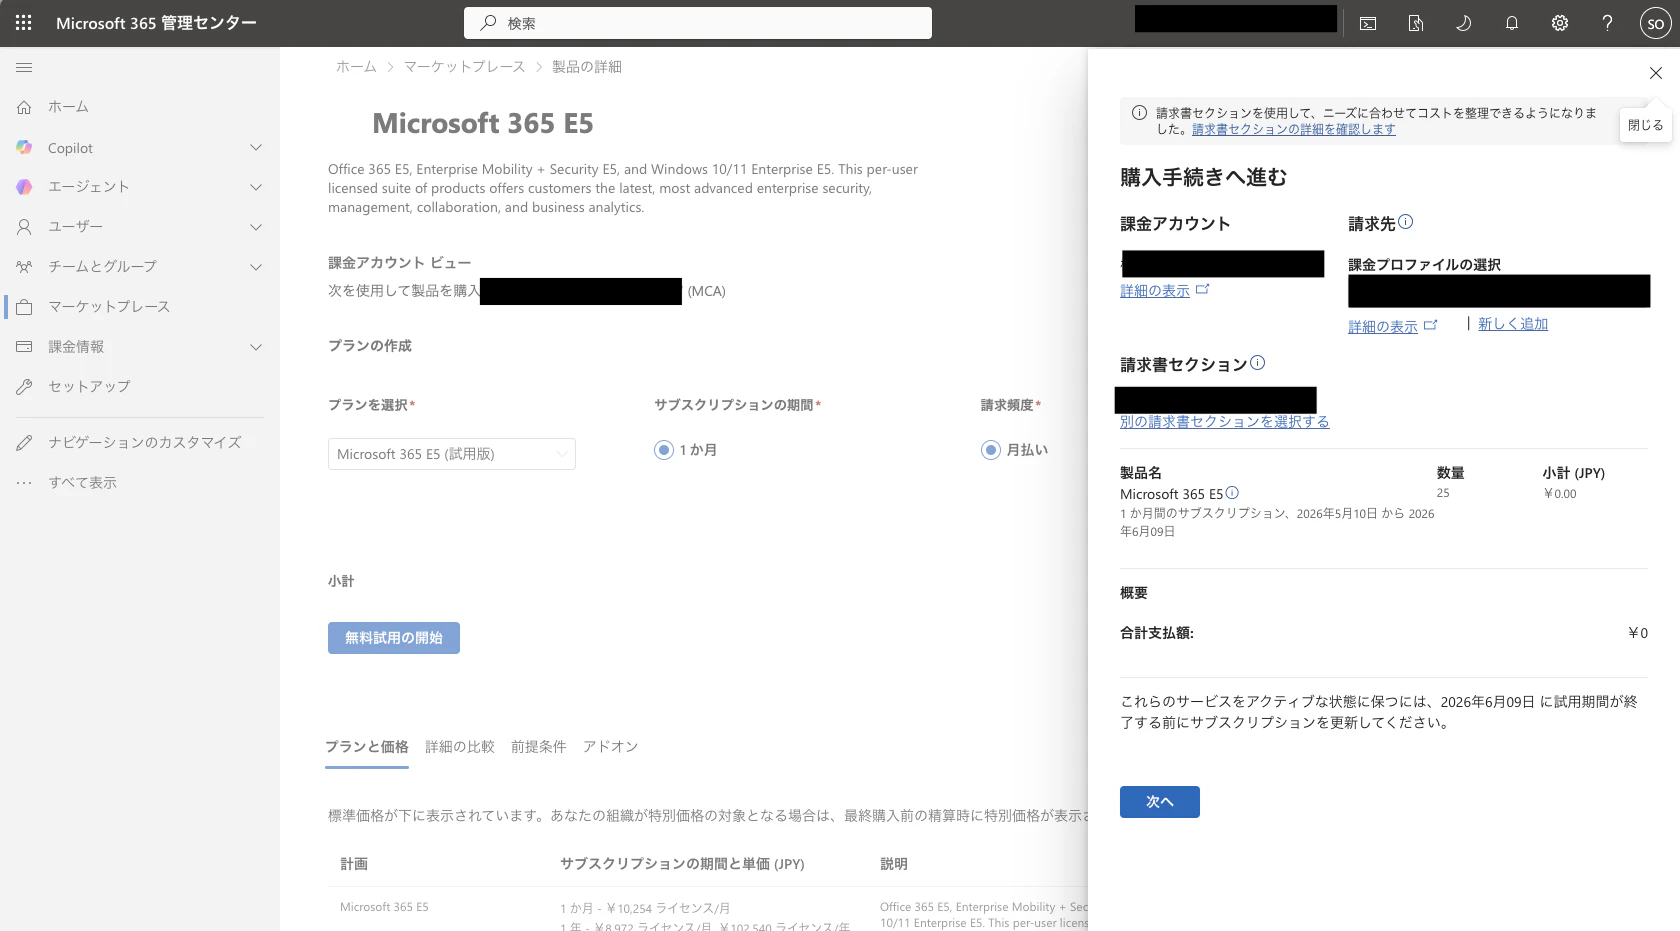Toggle dark mode moon icon
Image resolution: width=1680 pixels, height=931 pixels.
tap(1464, 23)
